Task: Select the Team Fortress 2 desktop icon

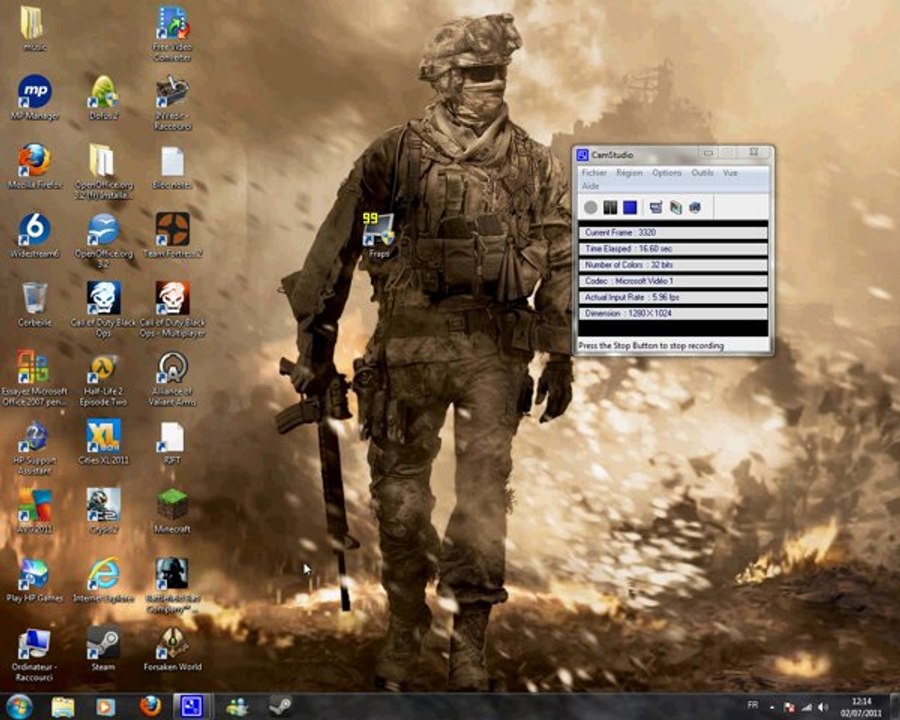Action: click(172, 235)
